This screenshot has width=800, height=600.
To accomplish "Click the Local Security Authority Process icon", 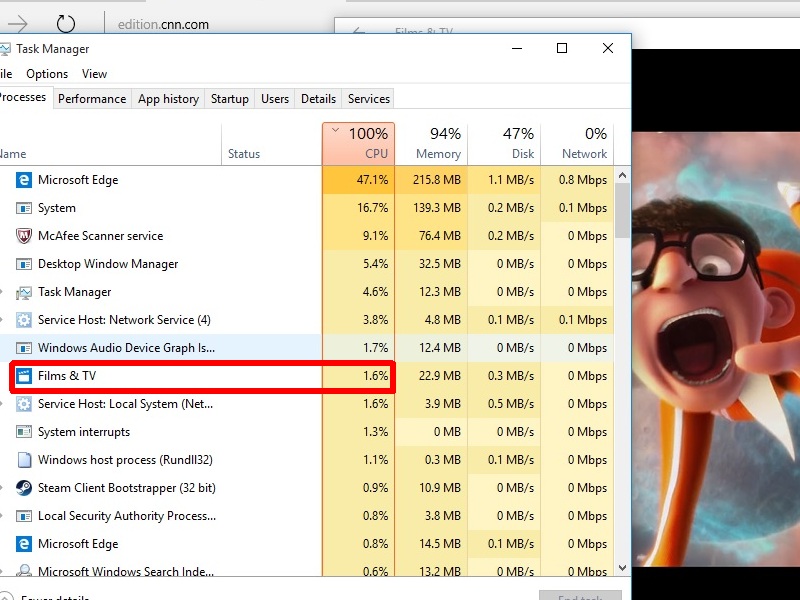I will click(24, 516).
